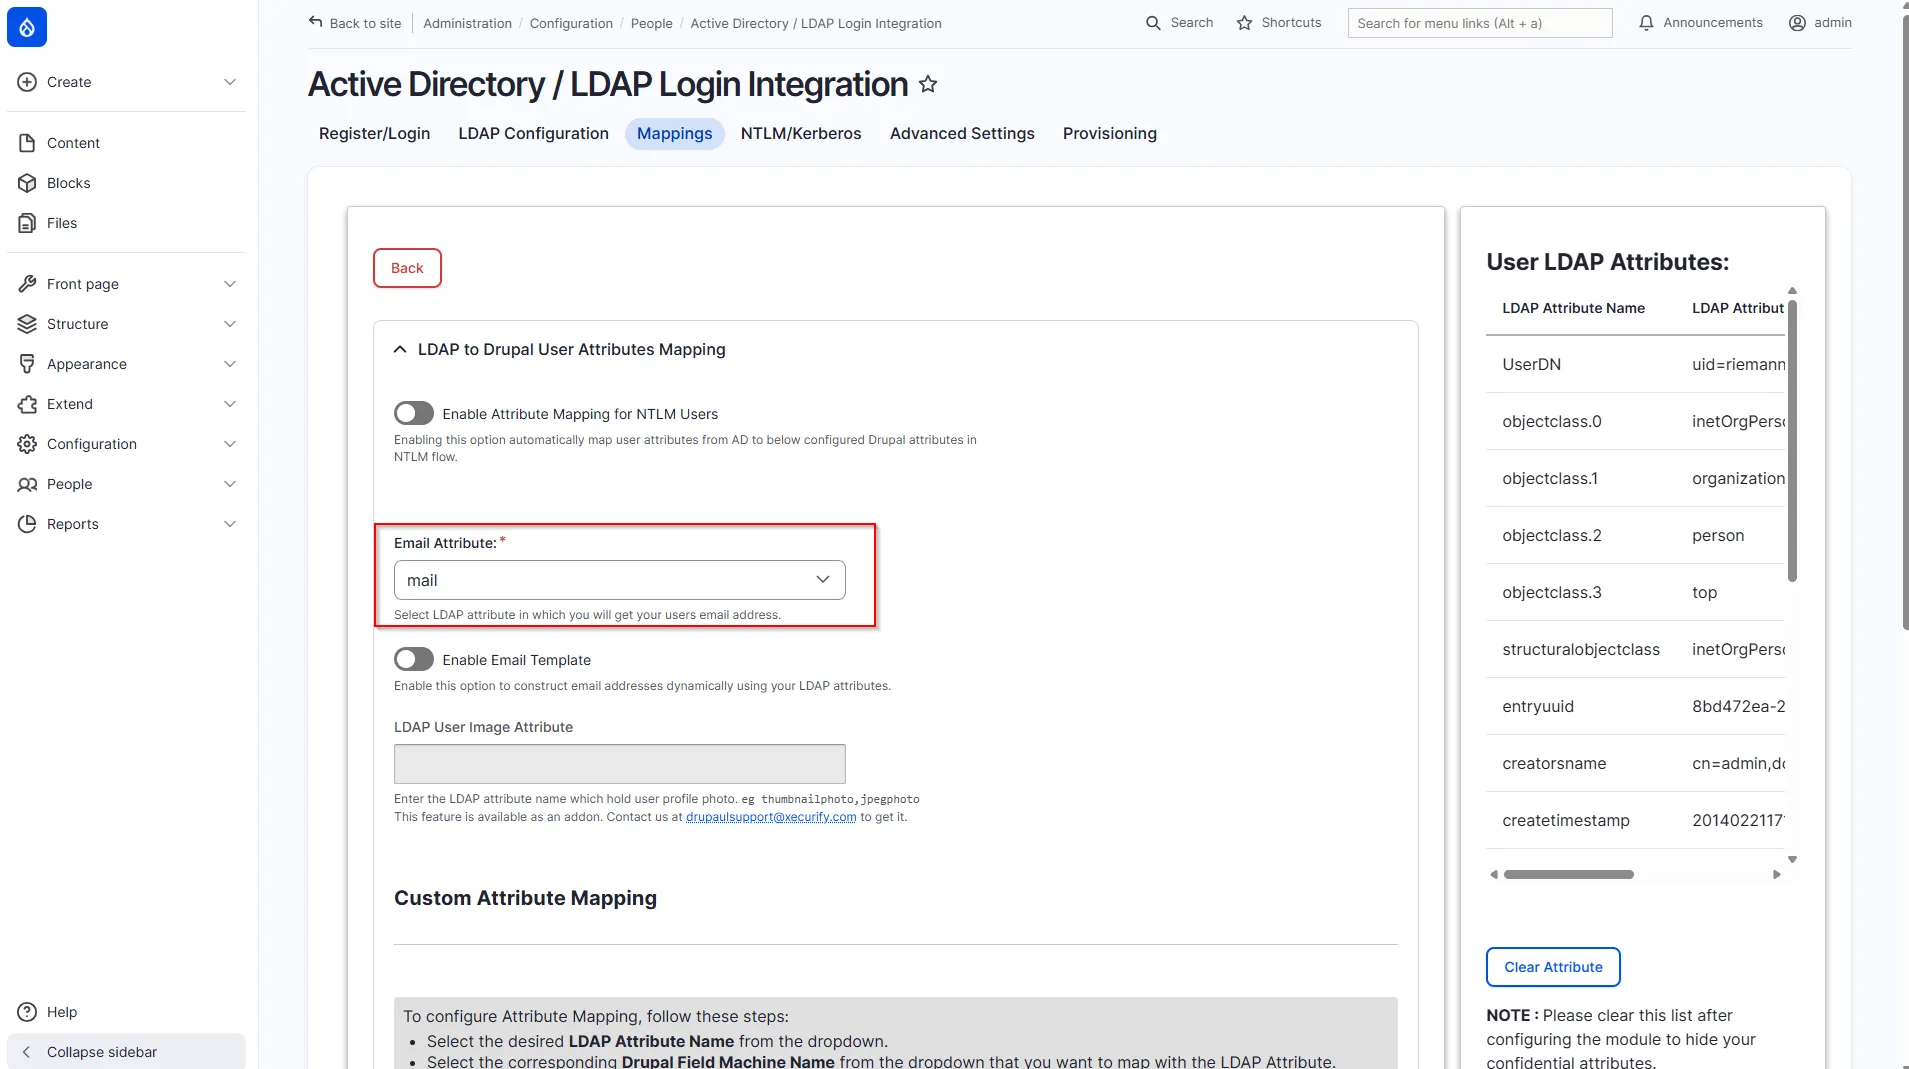Open the Email Attribute mail dropdown
This screenshot has width=1909, height=1069.
(x=619, y=580)
